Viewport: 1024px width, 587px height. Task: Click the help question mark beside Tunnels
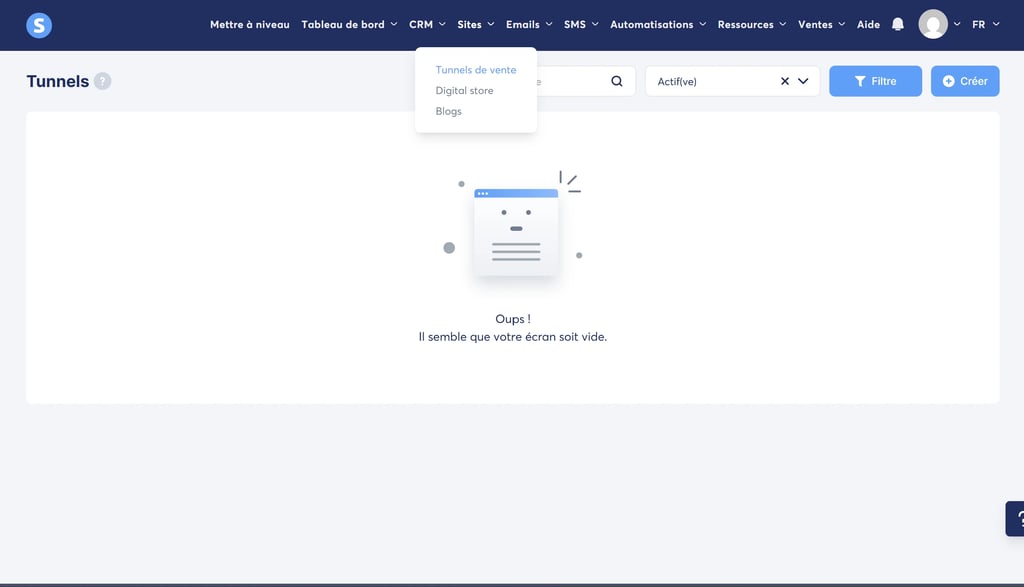coord(103,81)
